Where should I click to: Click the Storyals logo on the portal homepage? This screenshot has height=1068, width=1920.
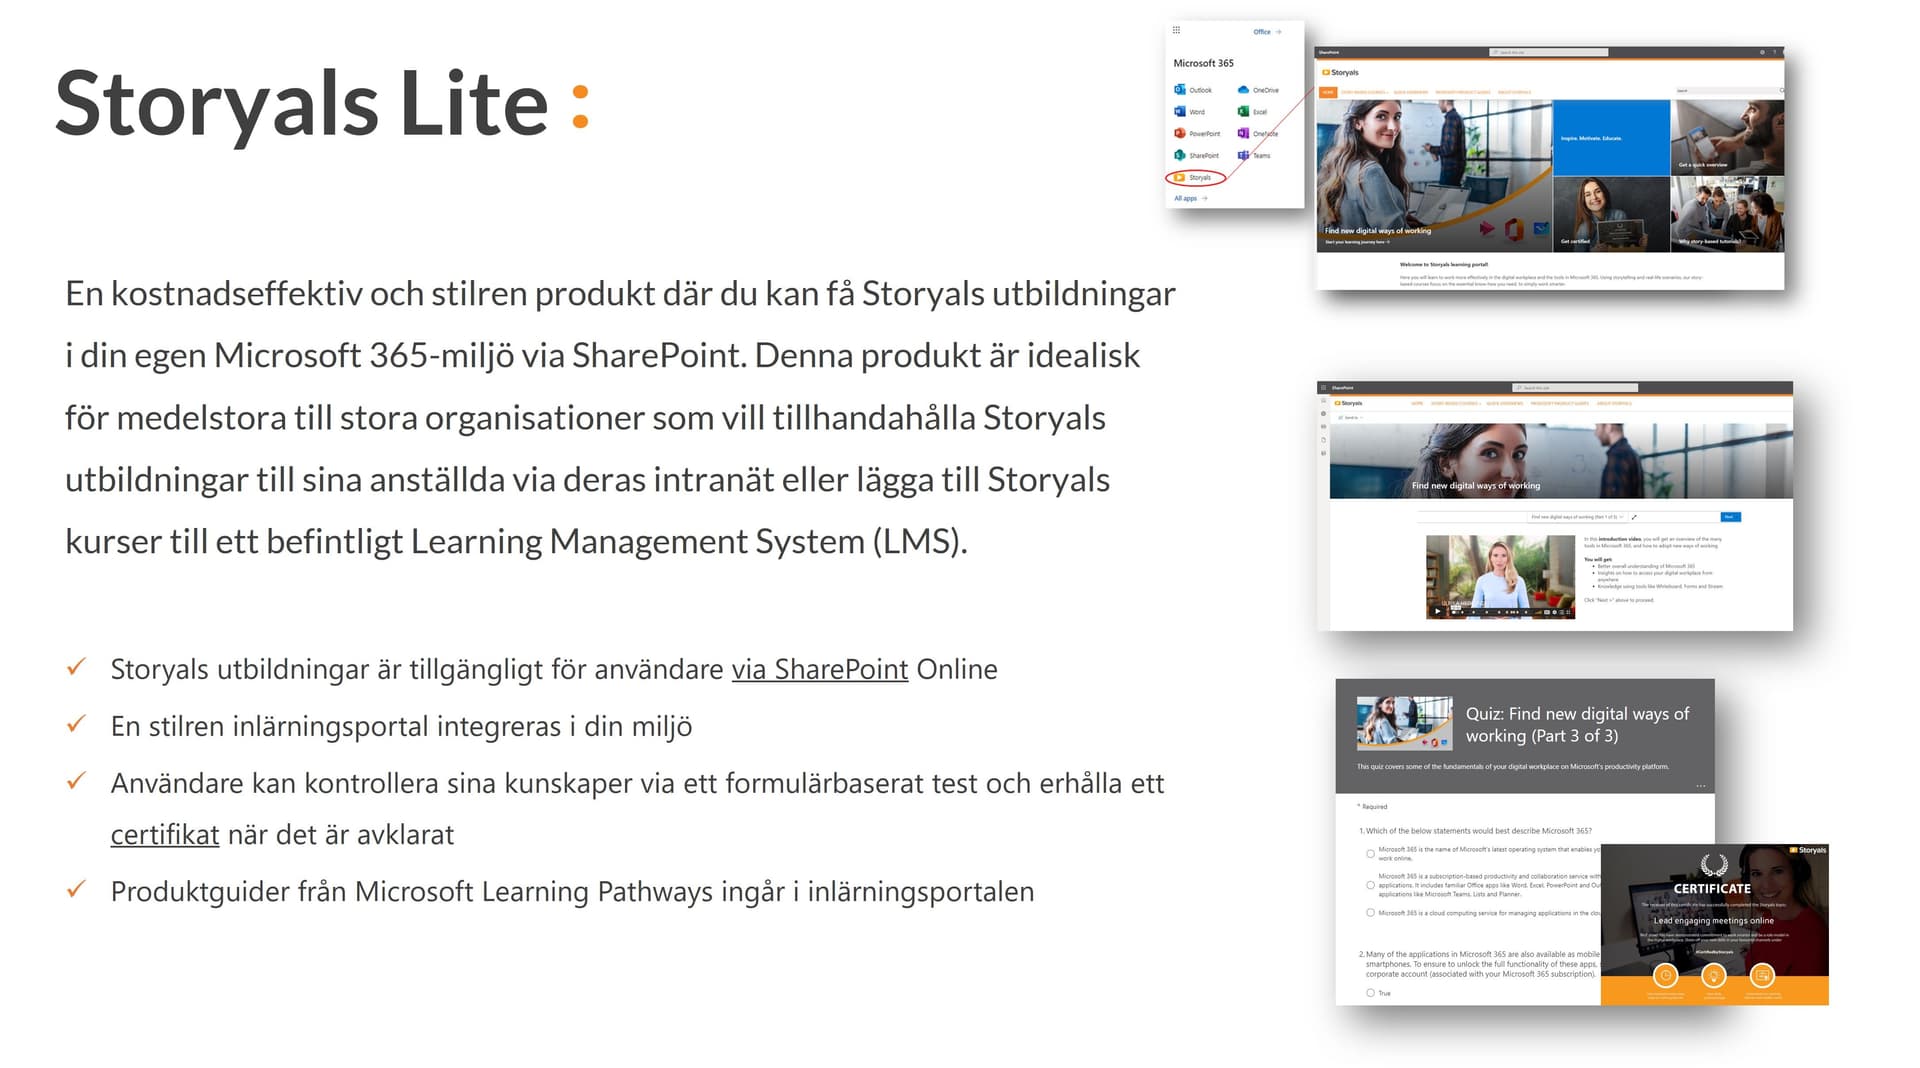pyautogui.click(x=1340, y=72)
